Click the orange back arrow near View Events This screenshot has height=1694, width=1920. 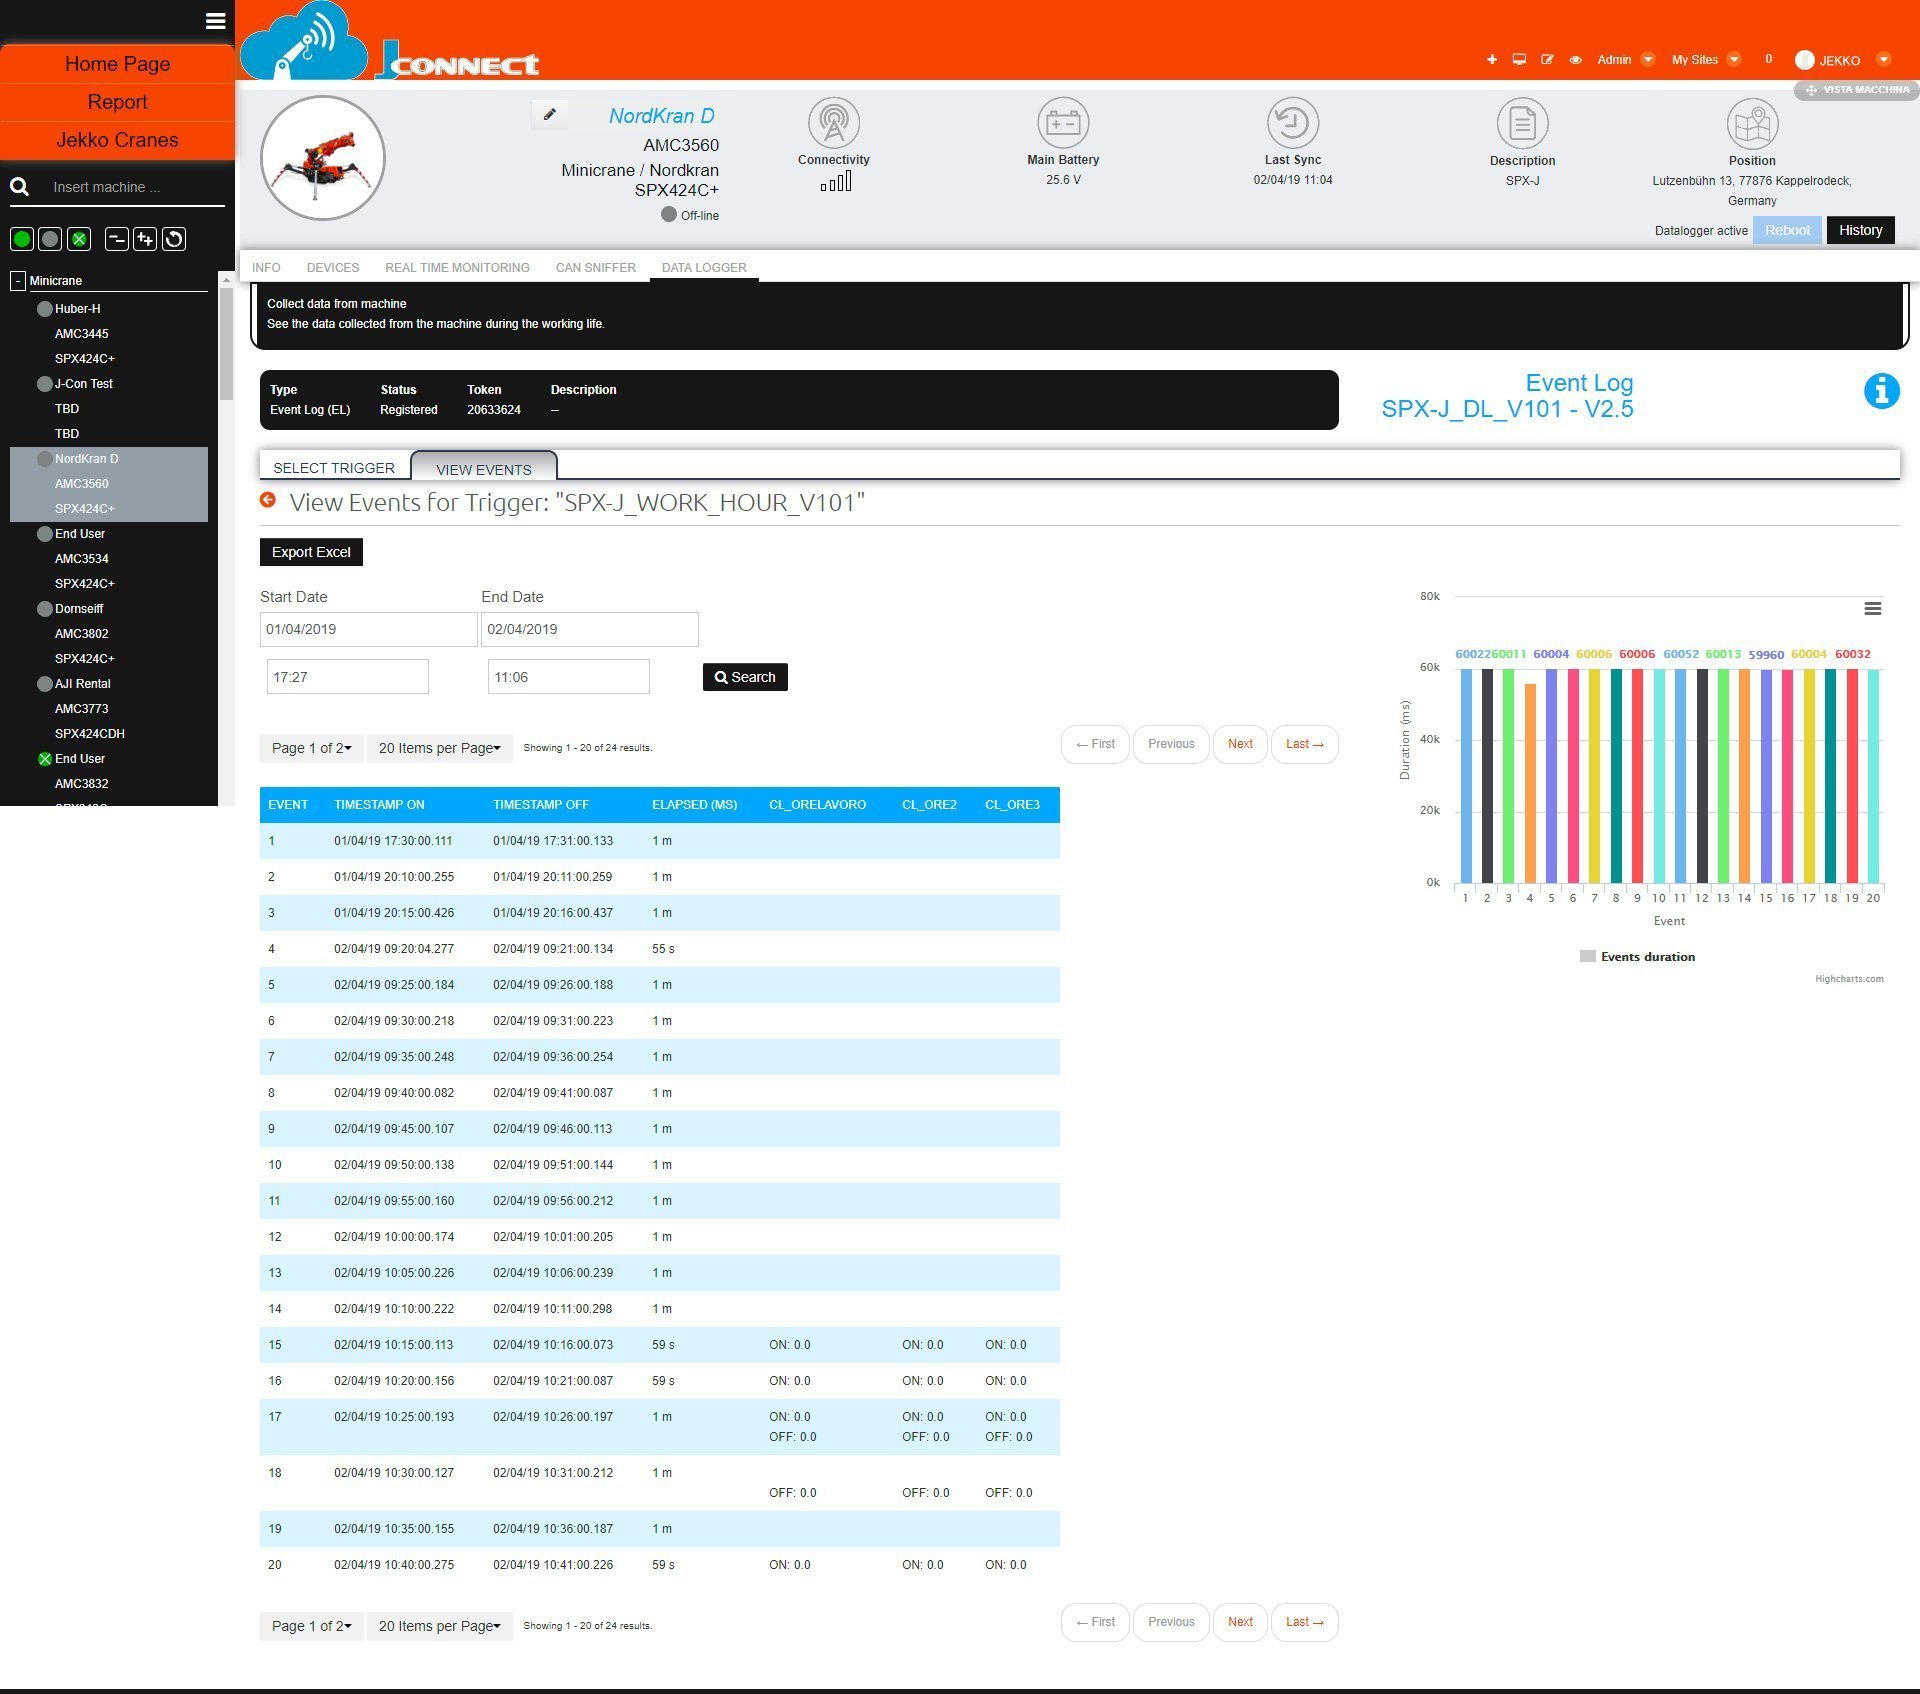click(268, 500)
